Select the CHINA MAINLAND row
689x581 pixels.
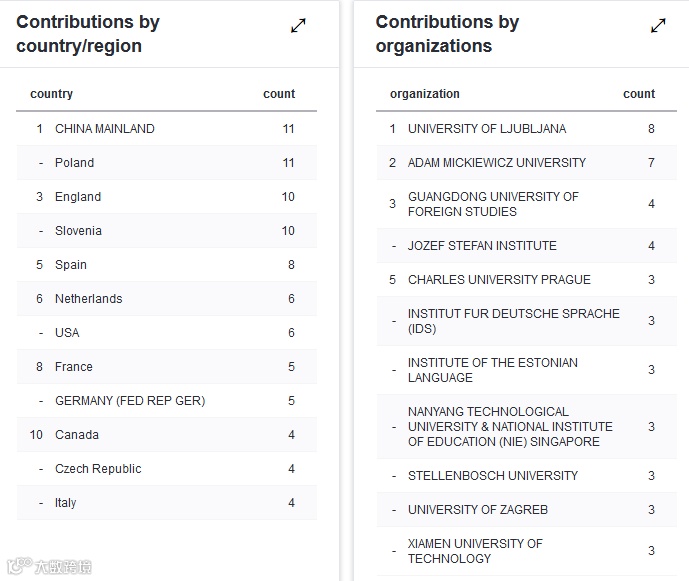(x=105, y=129)
